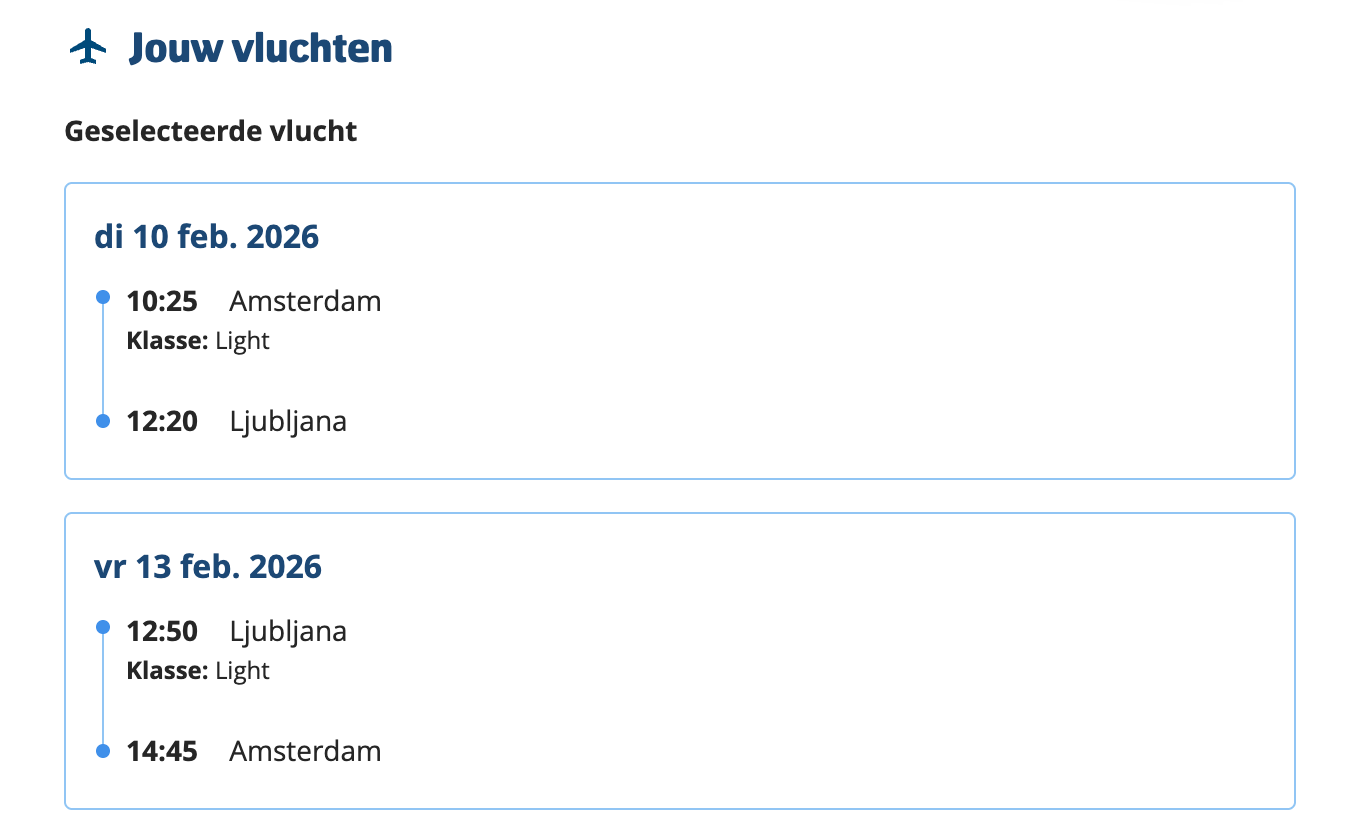Viewport: 1350px width, 834px height.
Task: Click the line connecting the 10:25 and 12:20 dots
Action: (x=102, y=359)
